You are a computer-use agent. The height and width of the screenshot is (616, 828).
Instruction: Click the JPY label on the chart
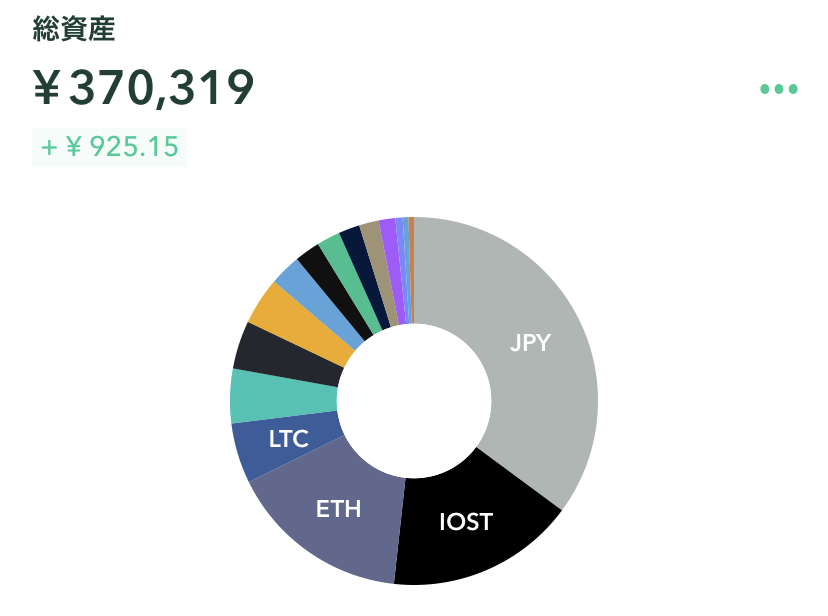(531, 343)
